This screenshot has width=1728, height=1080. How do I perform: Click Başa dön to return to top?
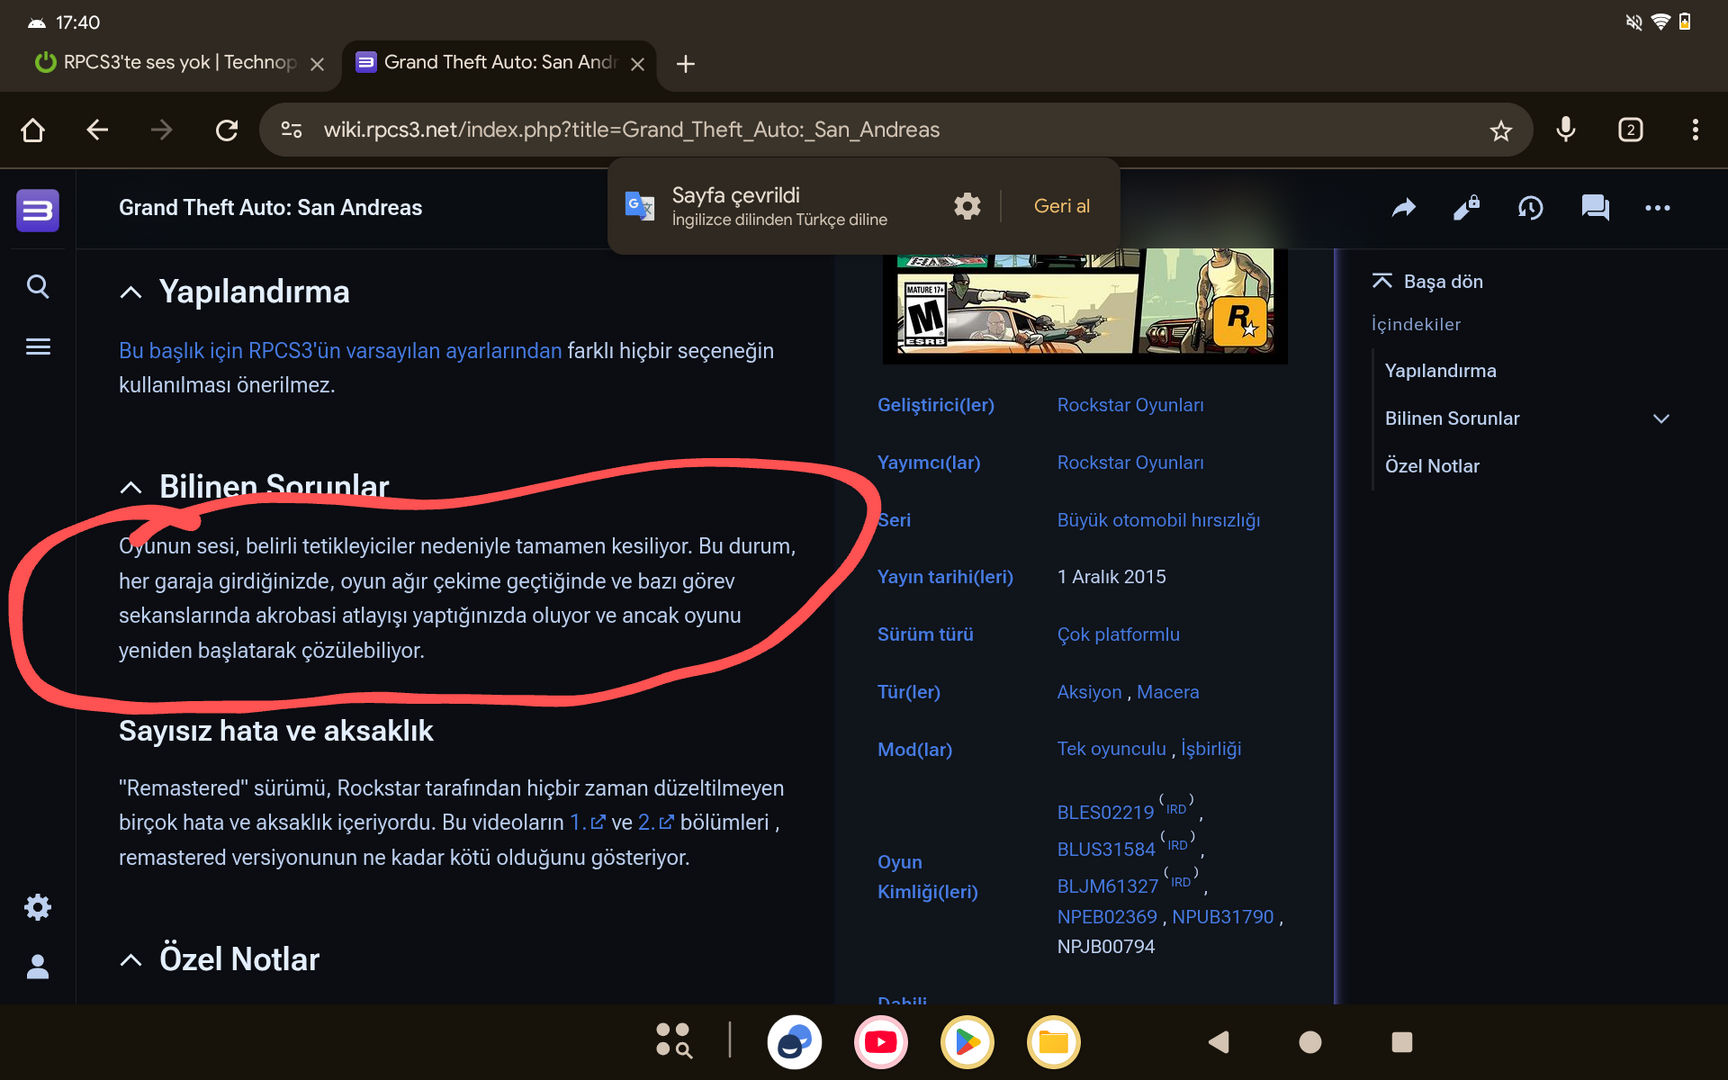(x=1428, y=282)
